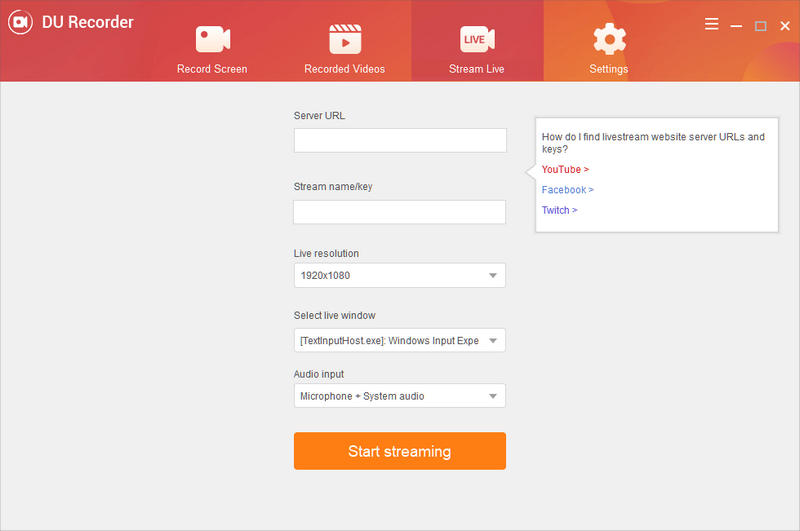Select the Stream Live icon
This screenshot has width=800, height=531.
pos(477,39)
